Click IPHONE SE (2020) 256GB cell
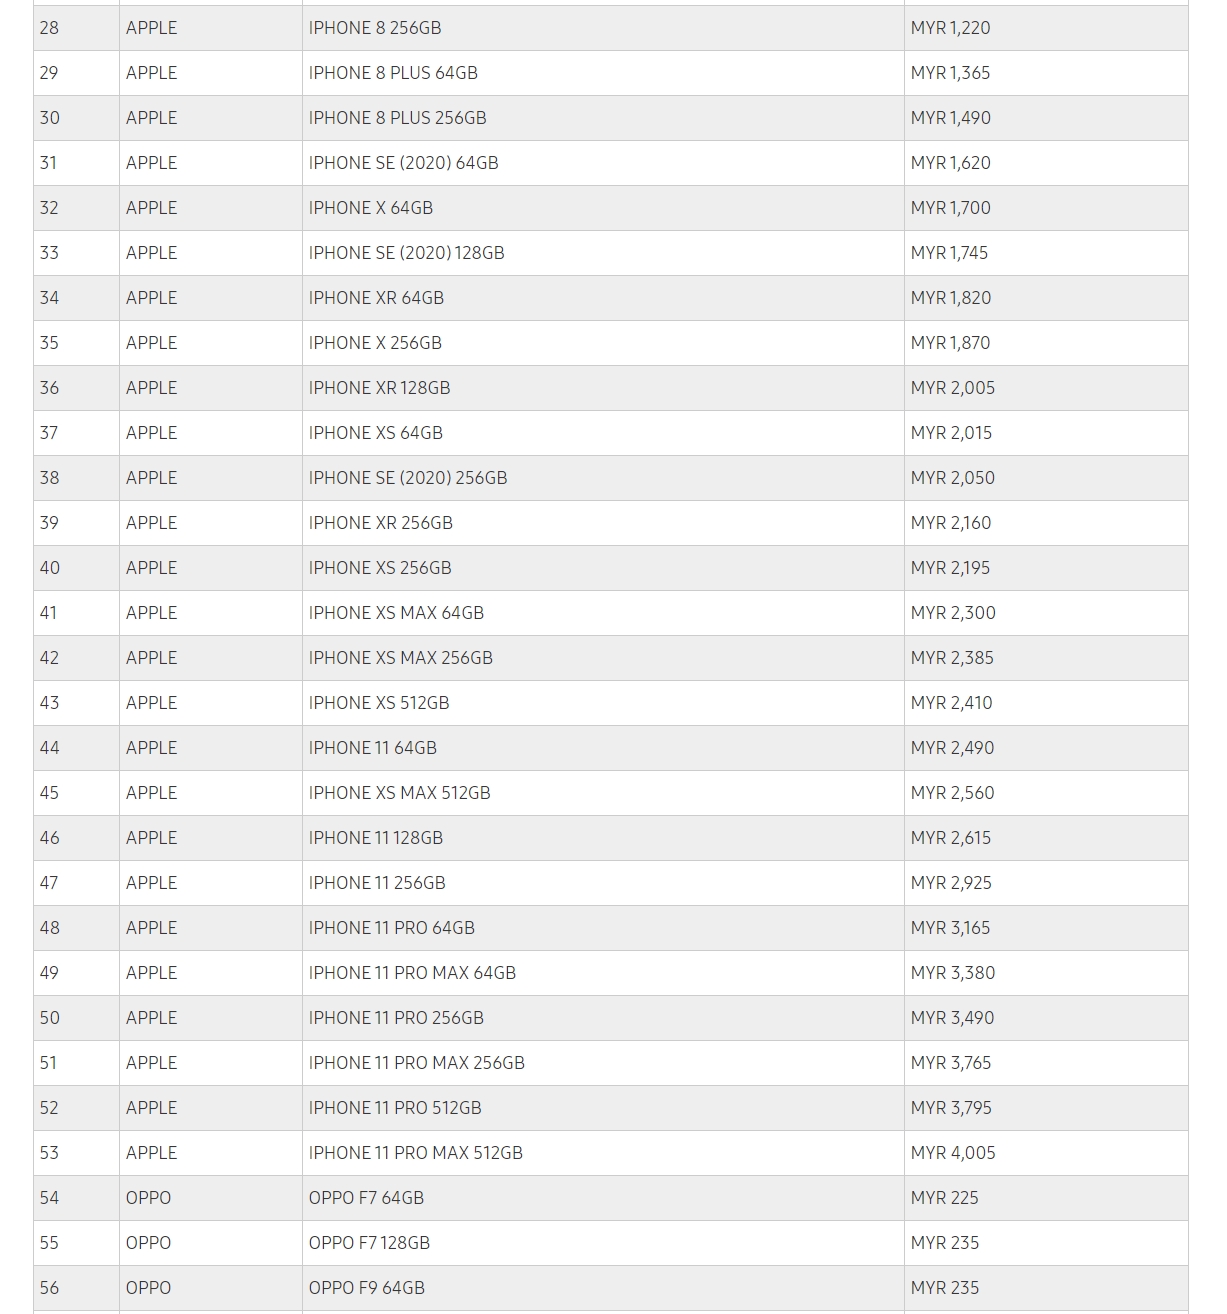The height and width of the screenshot is (1314, 1227). (408, 478)
